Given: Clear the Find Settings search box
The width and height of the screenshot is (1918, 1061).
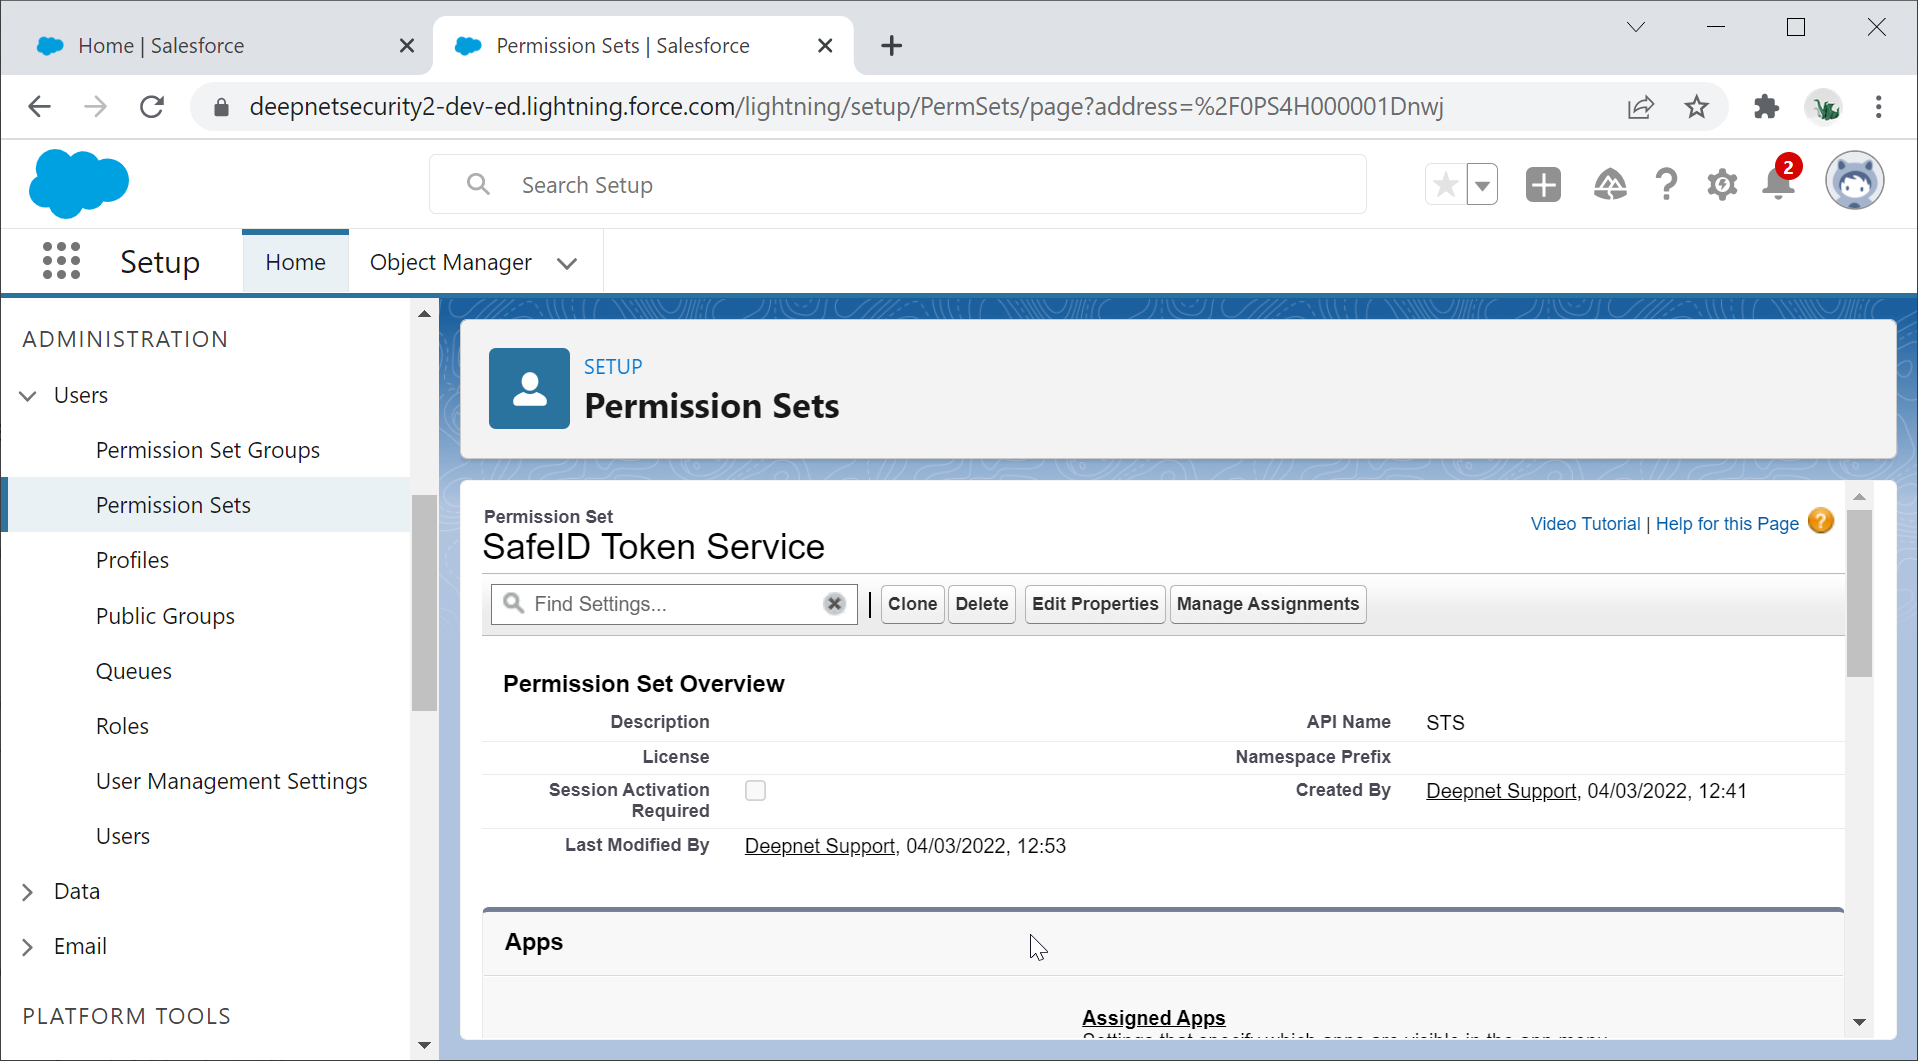Looking at the screenshot, I should 834,604.
